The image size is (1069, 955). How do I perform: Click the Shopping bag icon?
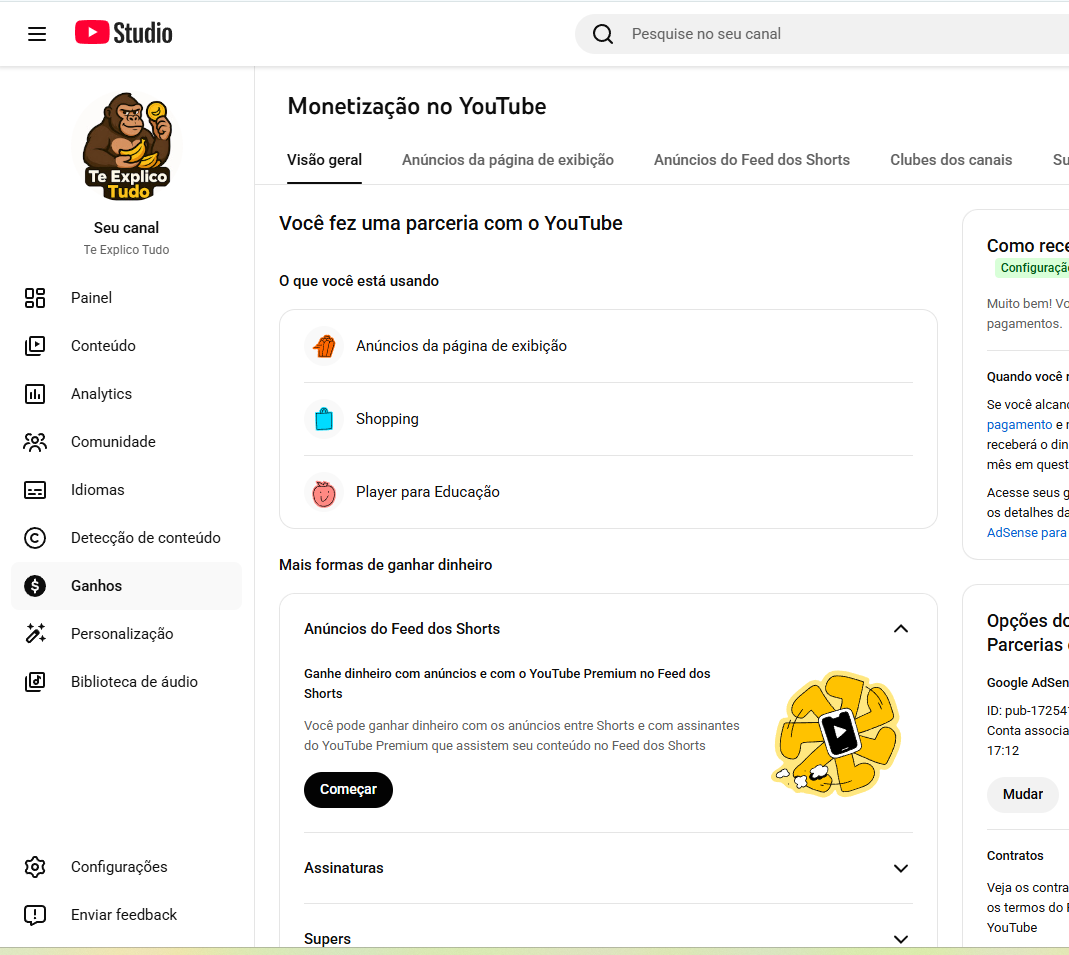point(324,419)
